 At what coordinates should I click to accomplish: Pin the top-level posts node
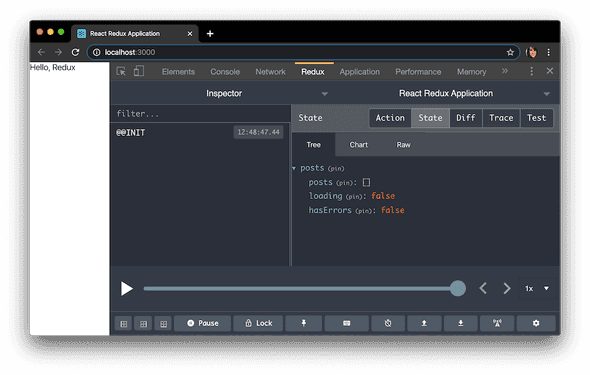[x=336, y=169]
